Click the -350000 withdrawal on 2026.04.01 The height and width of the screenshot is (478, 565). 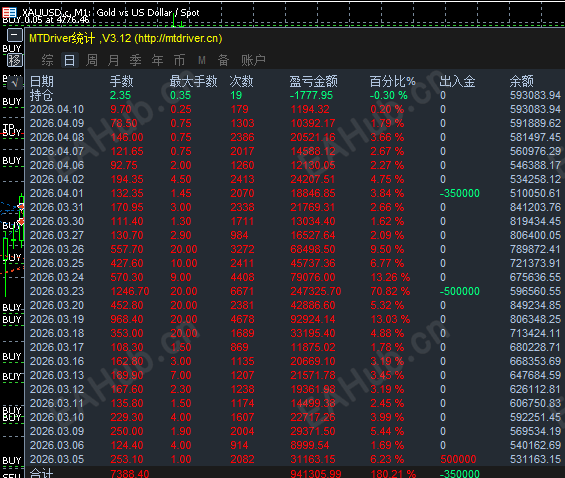click(x=460, y=193)
